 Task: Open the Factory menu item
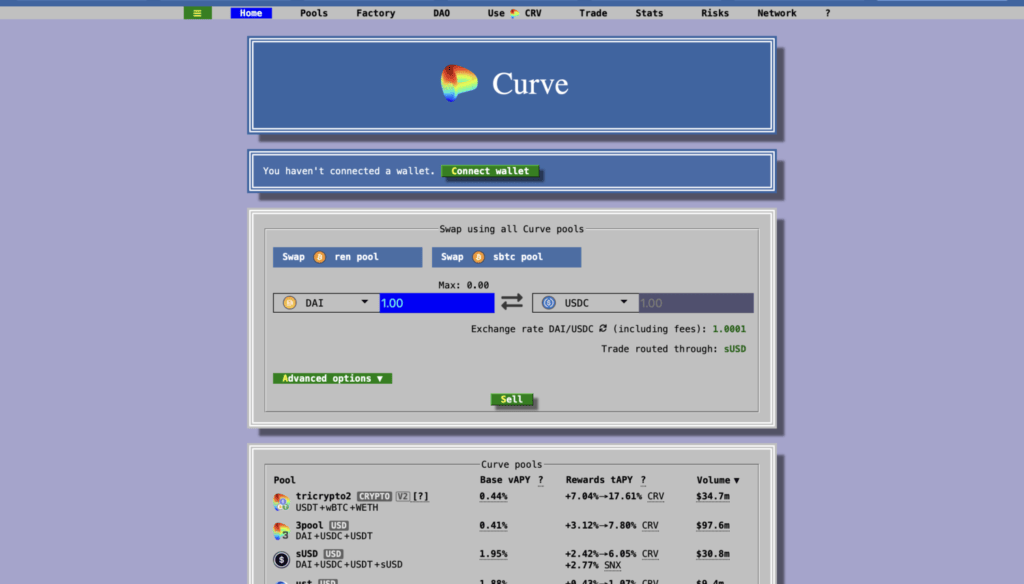click(x=376, y=13)
